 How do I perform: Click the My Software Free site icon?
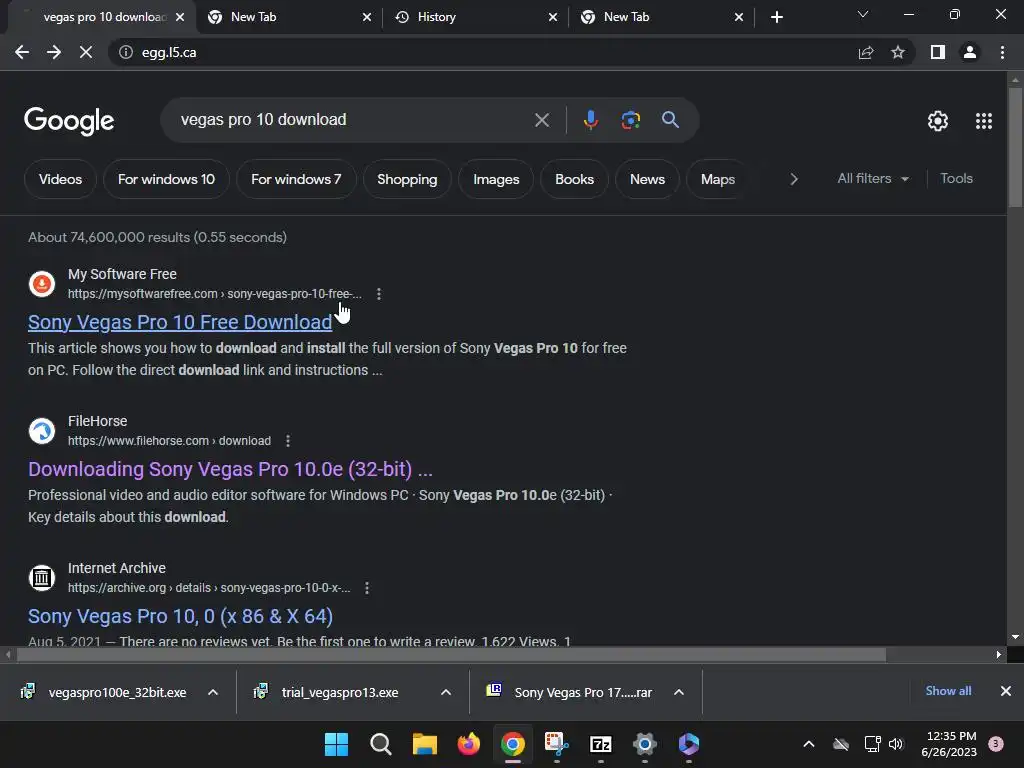pos(42,283)
